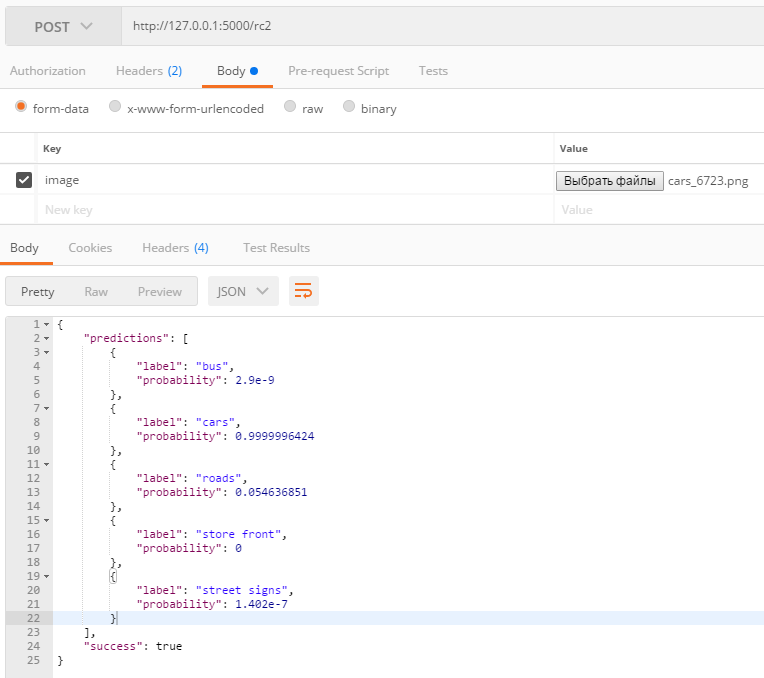
Task: Select the raw body option
Action: [290, 107]
